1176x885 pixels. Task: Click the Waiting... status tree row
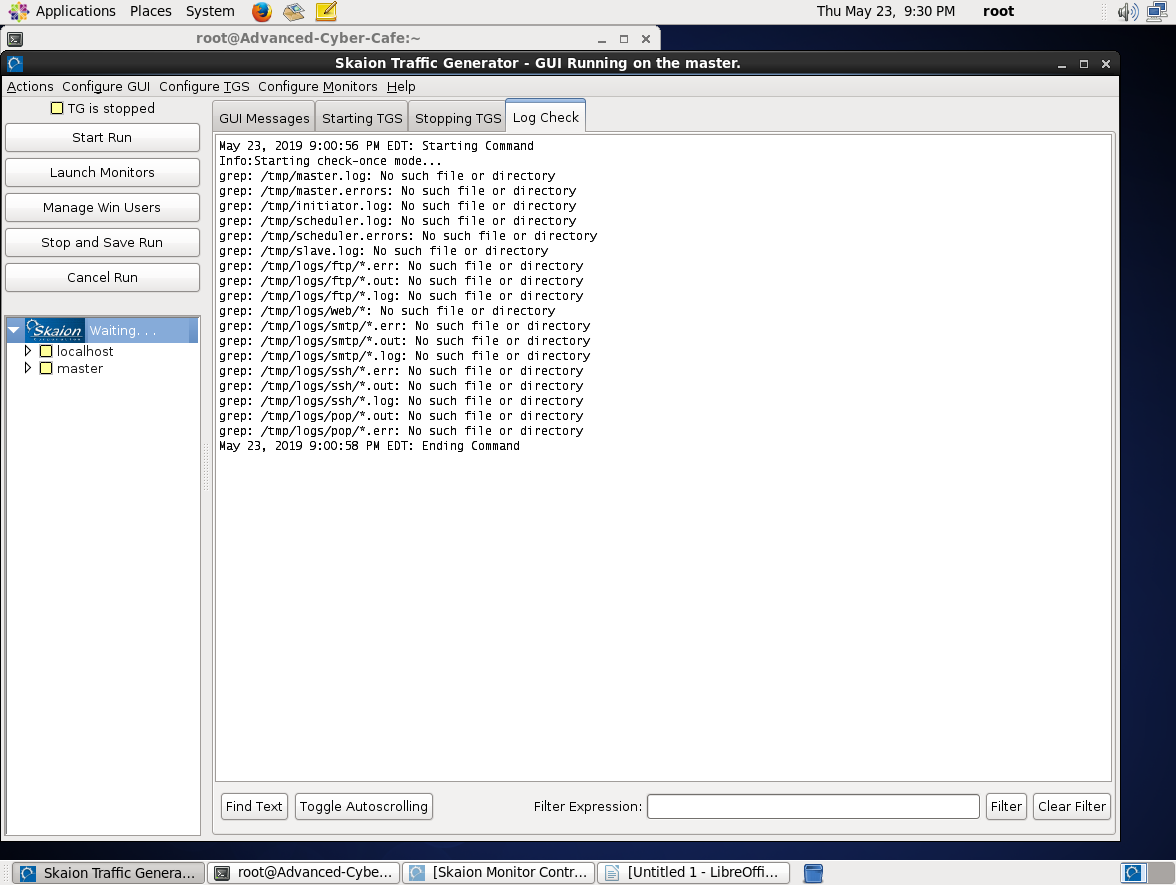[x=102, y=330]
